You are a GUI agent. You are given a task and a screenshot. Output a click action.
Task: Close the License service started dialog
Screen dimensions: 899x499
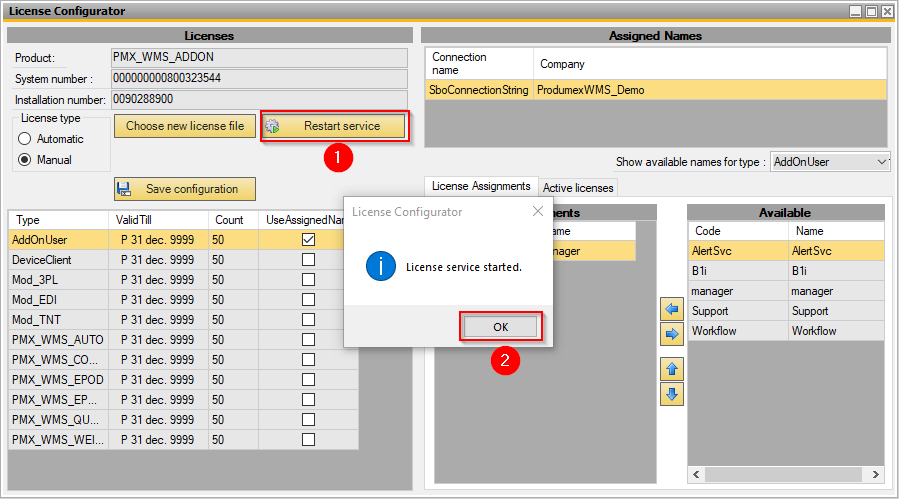[537, 212]
